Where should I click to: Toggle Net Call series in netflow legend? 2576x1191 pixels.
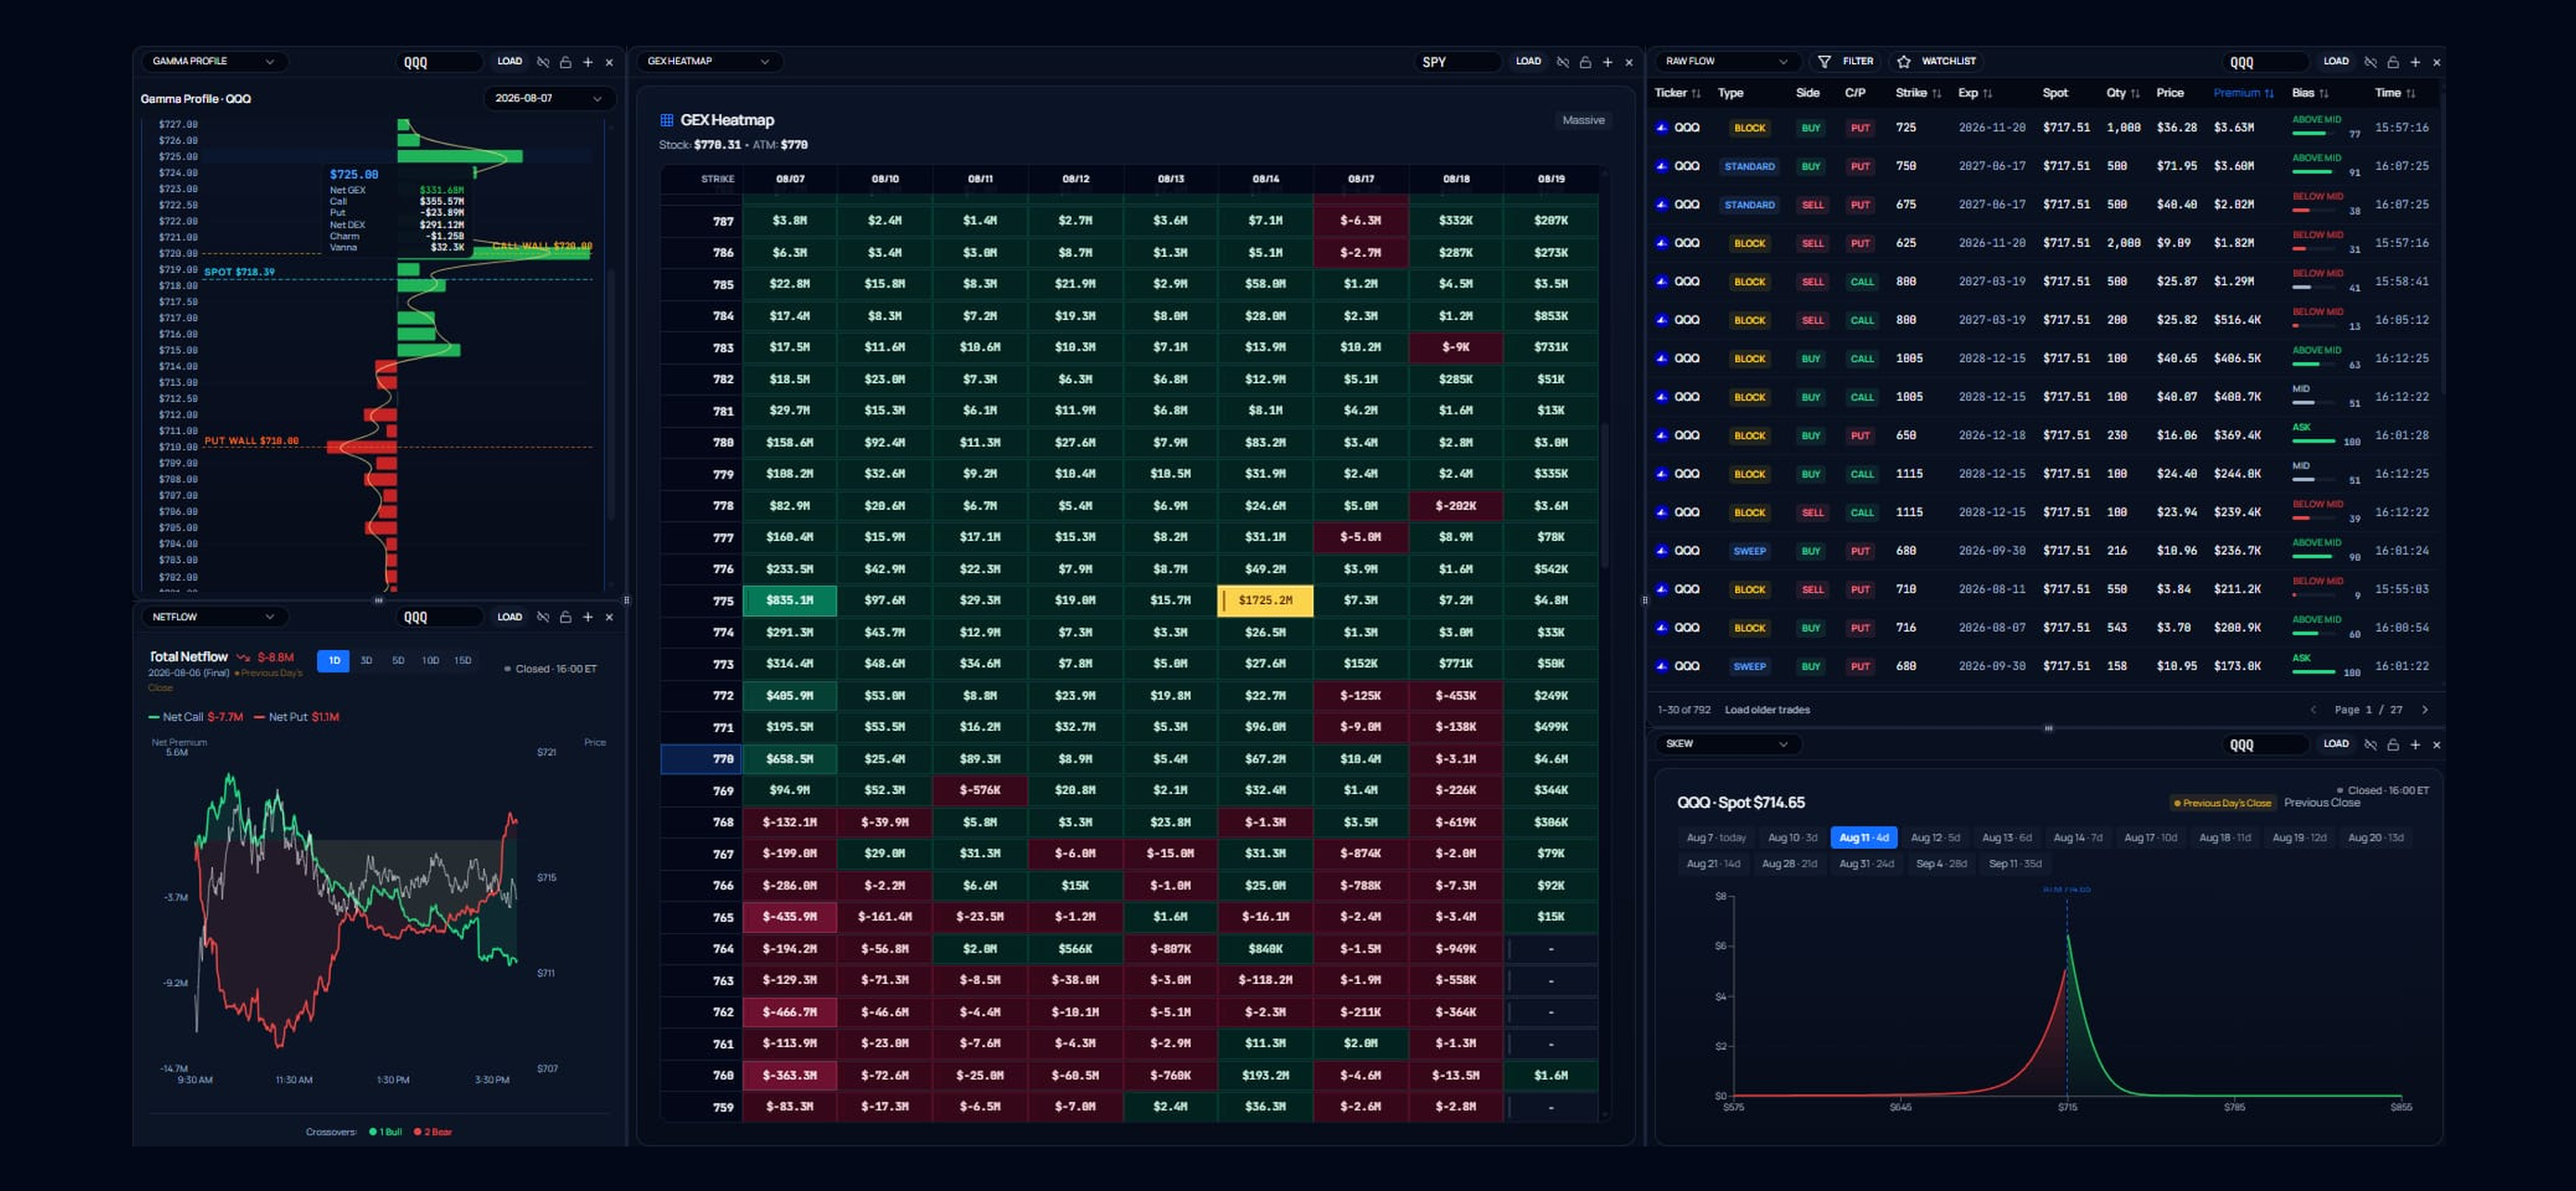tap(195, 717)
